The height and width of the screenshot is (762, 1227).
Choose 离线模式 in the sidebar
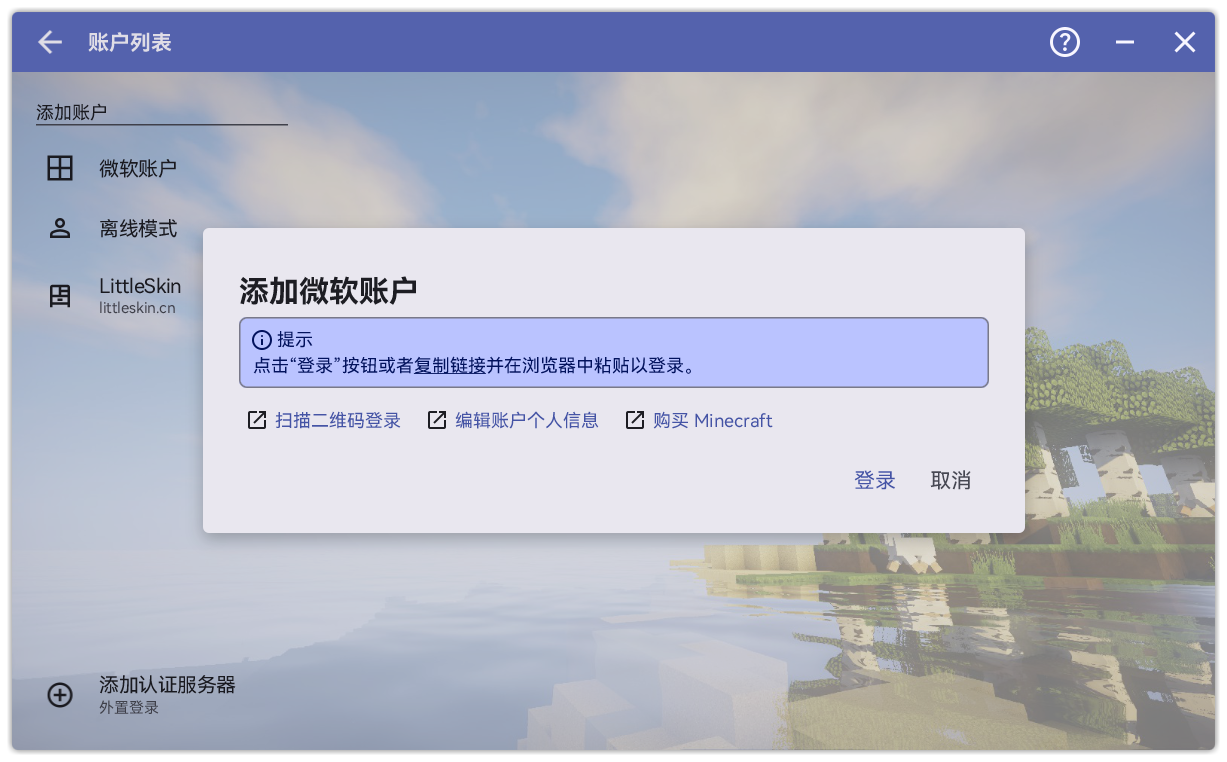pos(137,229)
